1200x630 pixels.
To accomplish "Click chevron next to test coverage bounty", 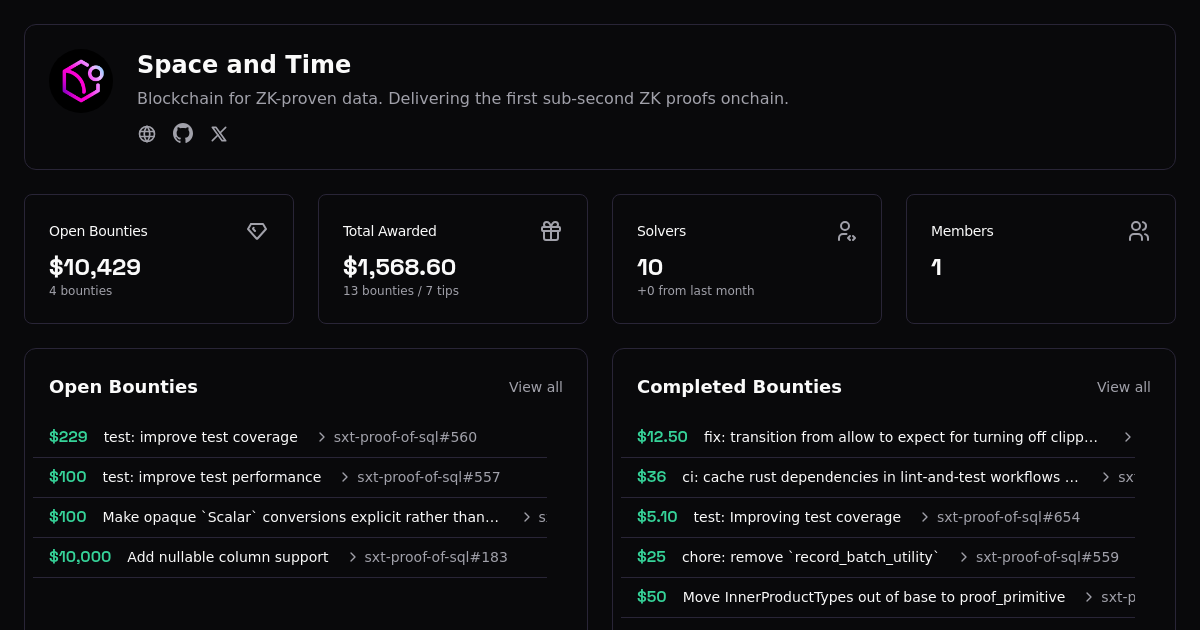I will pos(322,437).
